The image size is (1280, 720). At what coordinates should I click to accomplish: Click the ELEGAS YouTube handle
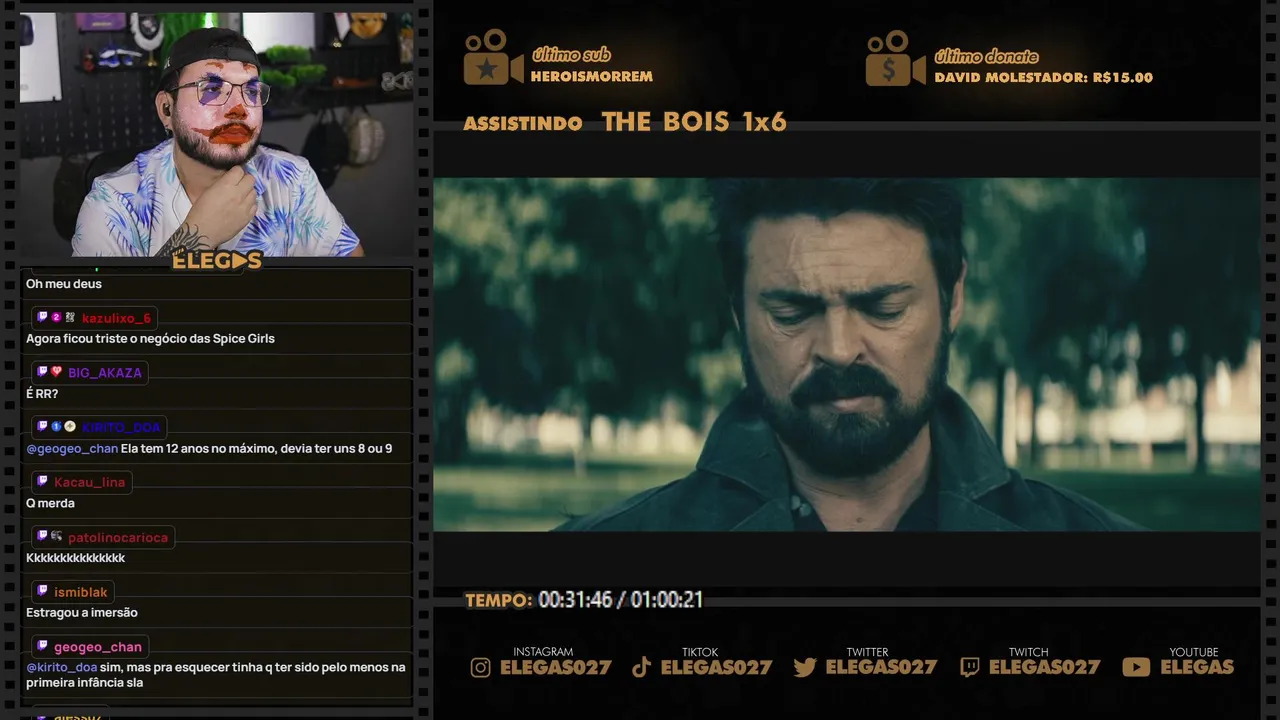[1197, 667]
